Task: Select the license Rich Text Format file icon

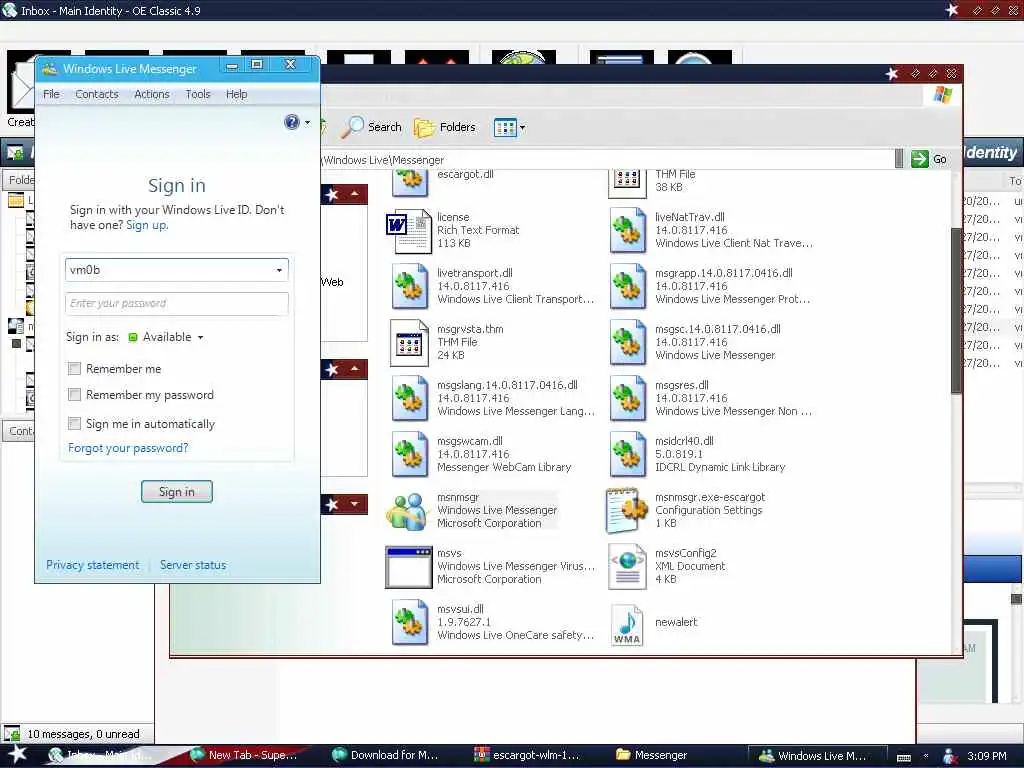Action: (409, 231)
